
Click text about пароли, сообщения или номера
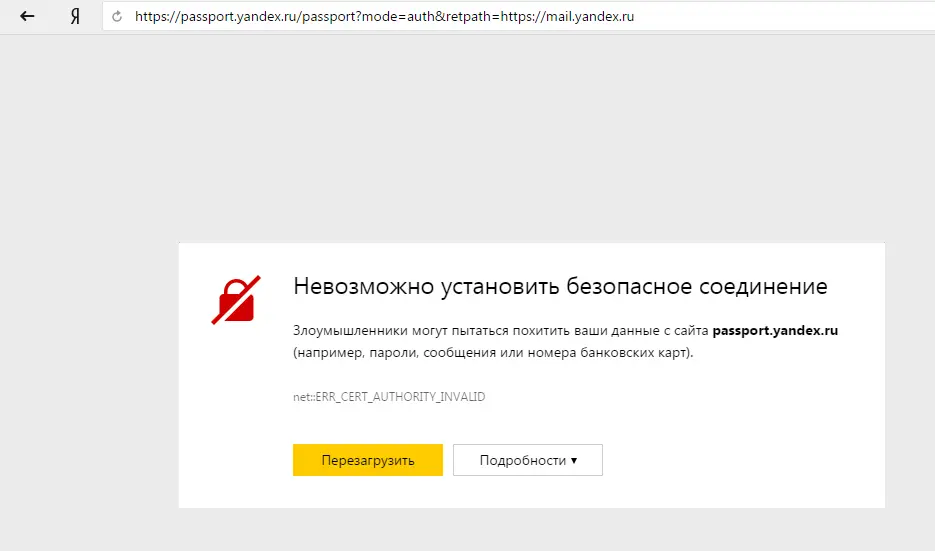(493, 352)
